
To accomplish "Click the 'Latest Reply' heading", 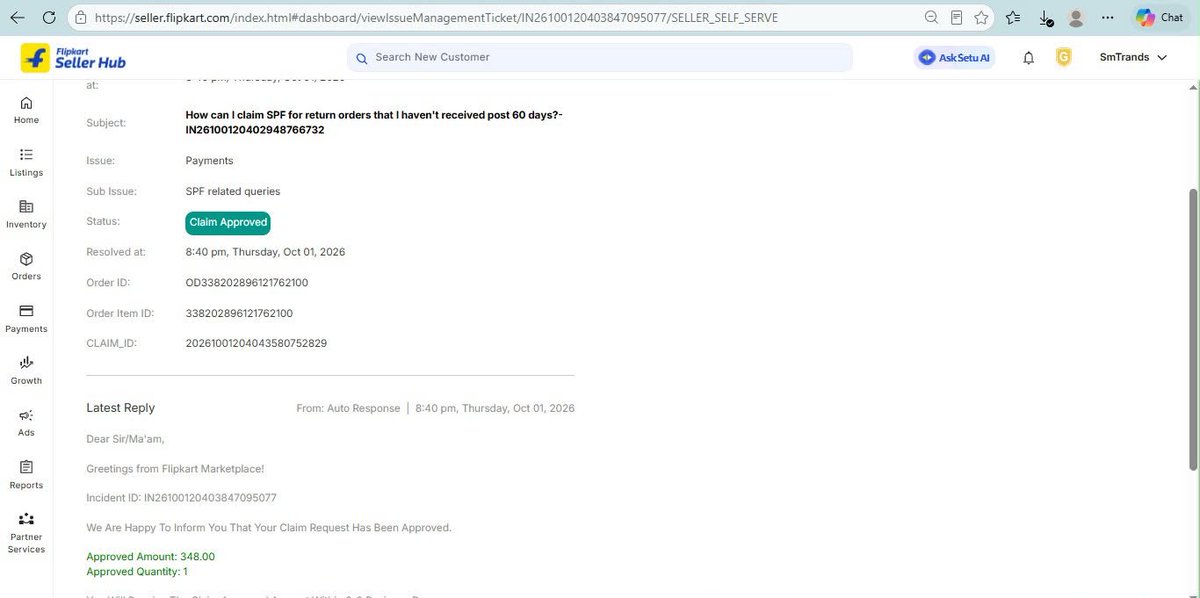I will coord(120,408).
